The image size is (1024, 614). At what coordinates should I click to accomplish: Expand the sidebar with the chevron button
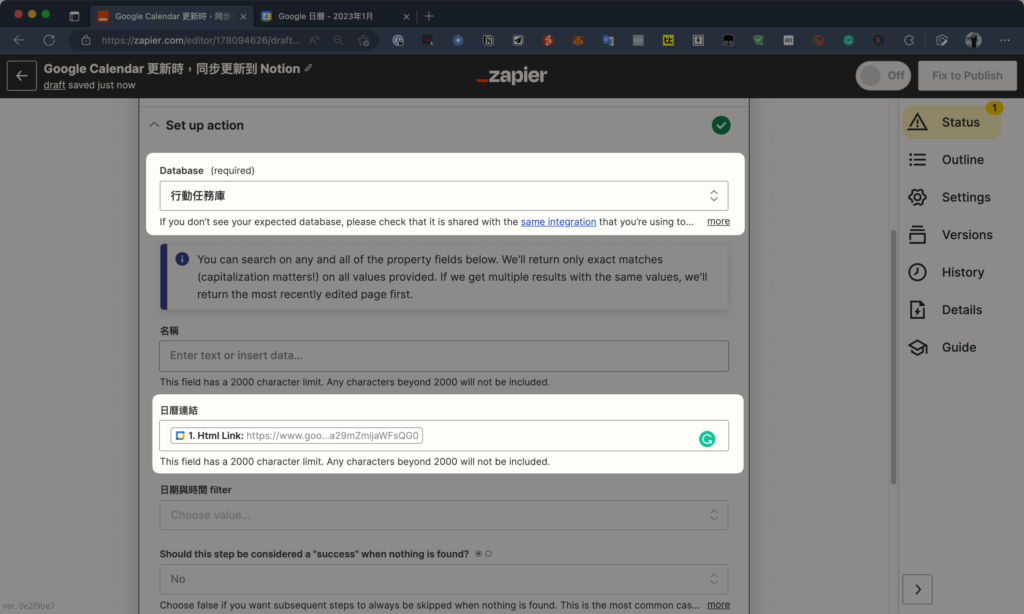click(918, 590)
